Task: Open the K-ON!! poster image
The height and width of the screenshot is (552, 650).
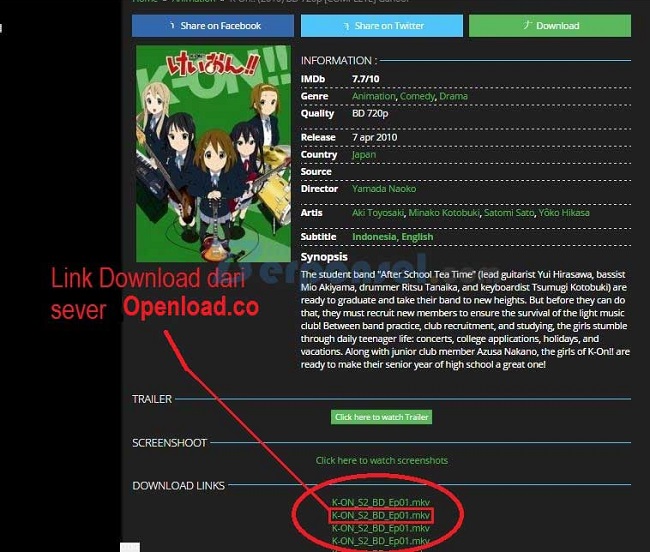Action: 213,154
